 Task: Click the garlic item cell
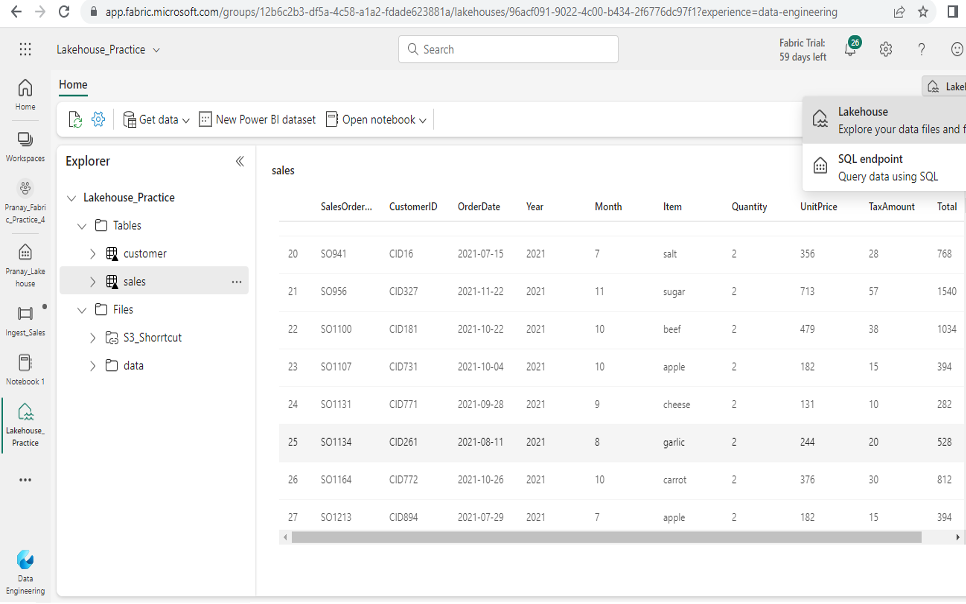(673, 443)
